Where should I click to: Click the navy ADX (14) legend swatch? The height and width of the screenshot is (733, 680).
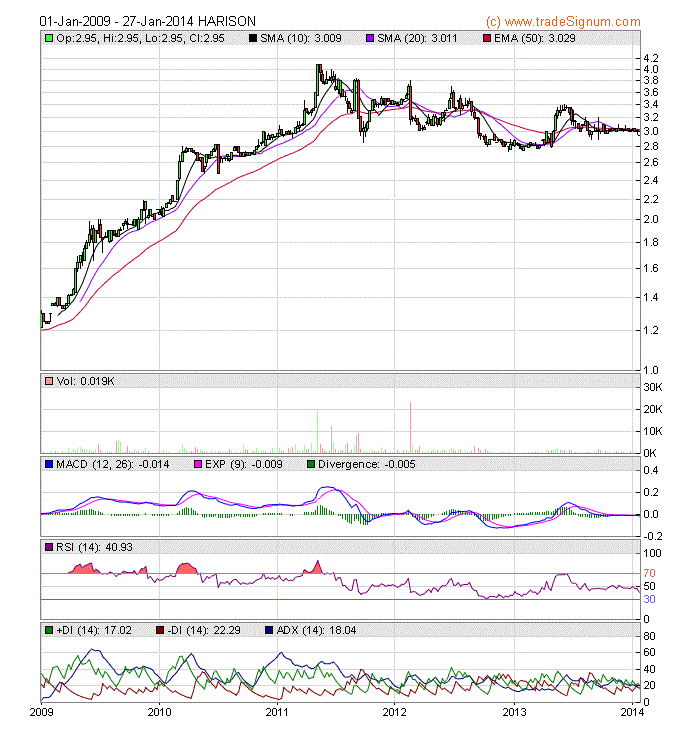(x=269, y=630)
